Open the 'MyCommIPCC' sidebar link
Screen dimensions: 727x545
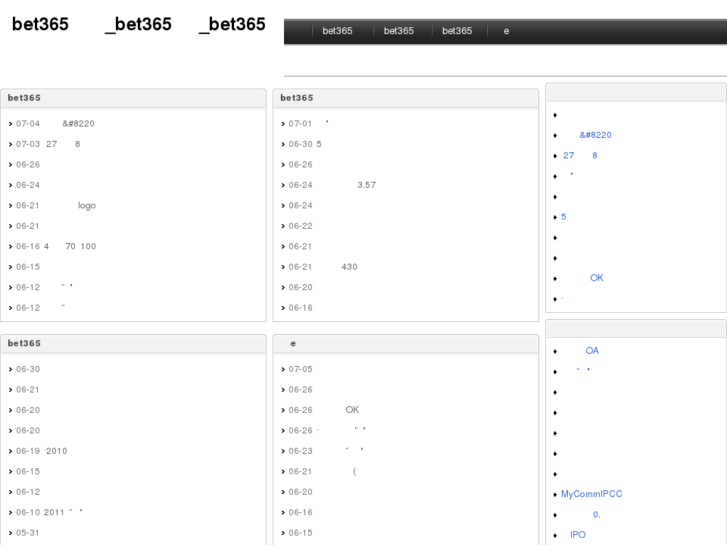coord(592,494)
